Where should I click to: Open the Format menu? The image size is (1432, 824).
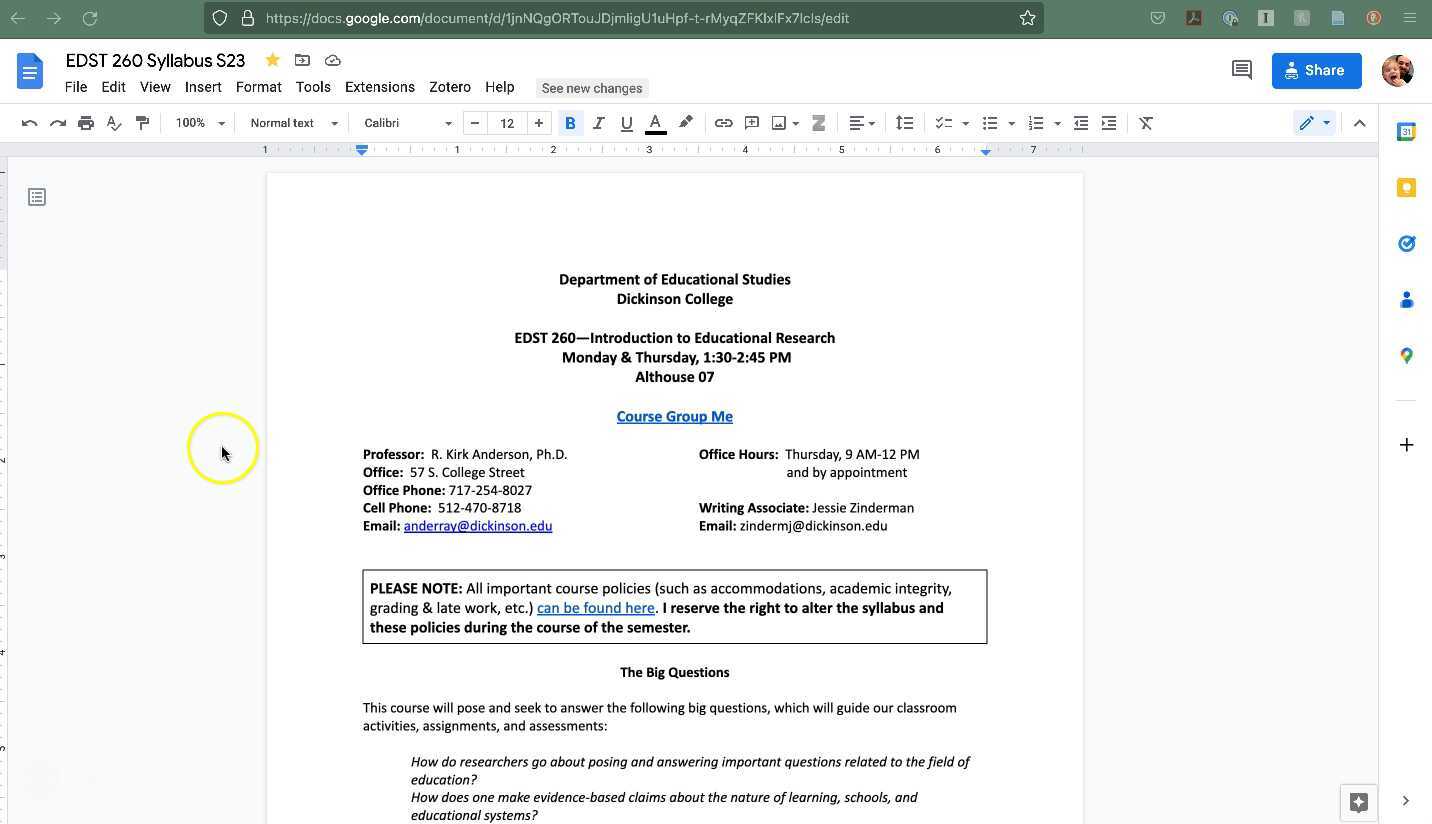pos(258,87)
